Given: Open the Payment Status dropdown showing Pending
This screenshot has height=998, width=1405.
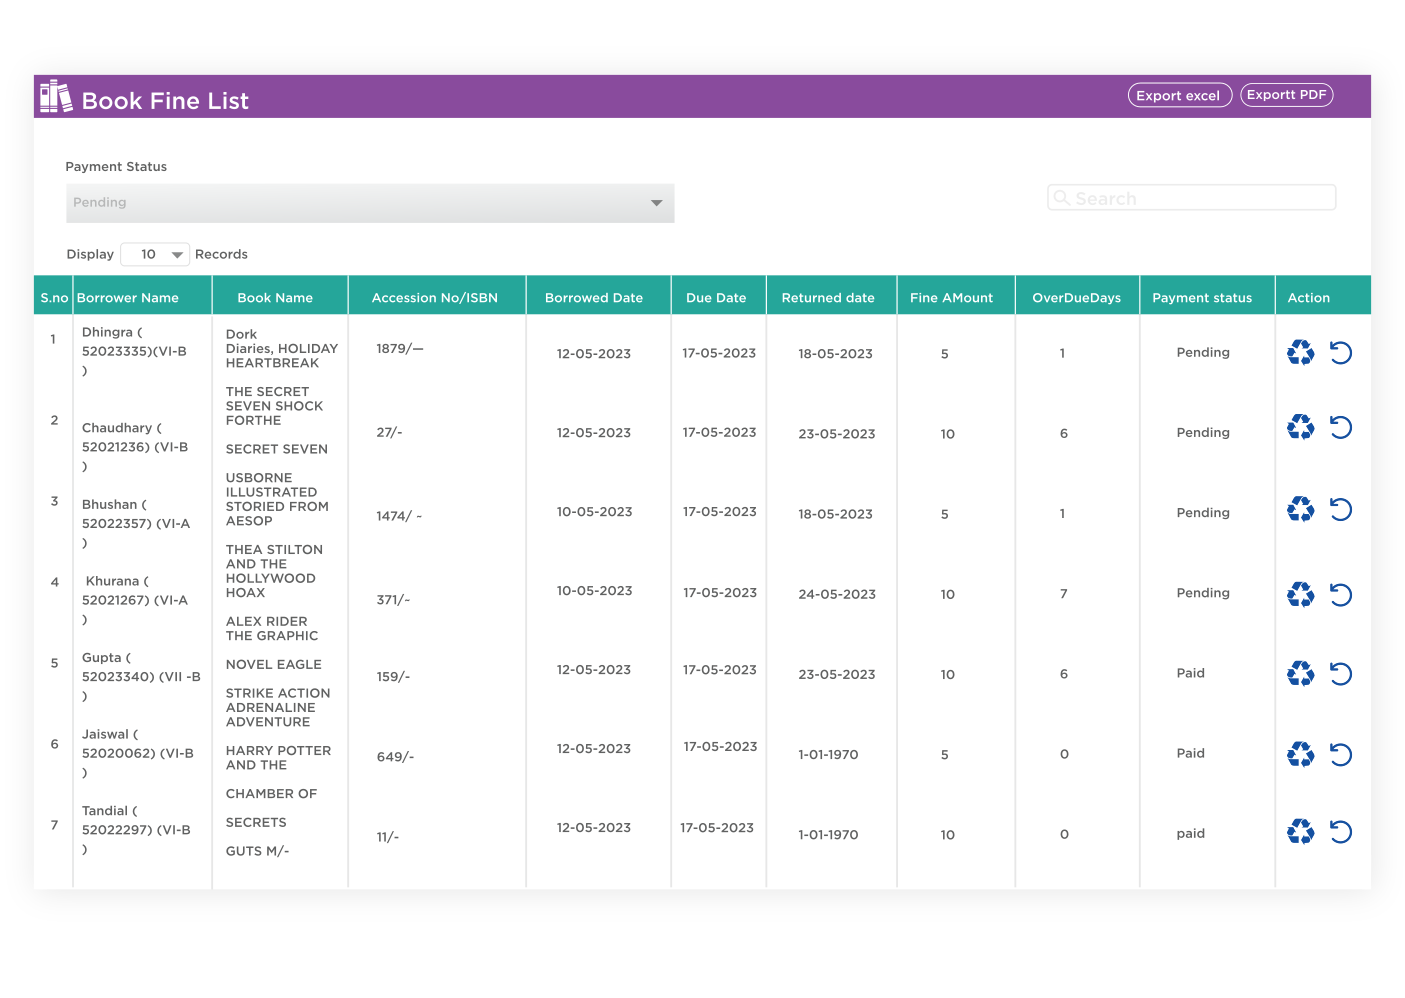Looking at the screenshot, I should tap(370, 203).
